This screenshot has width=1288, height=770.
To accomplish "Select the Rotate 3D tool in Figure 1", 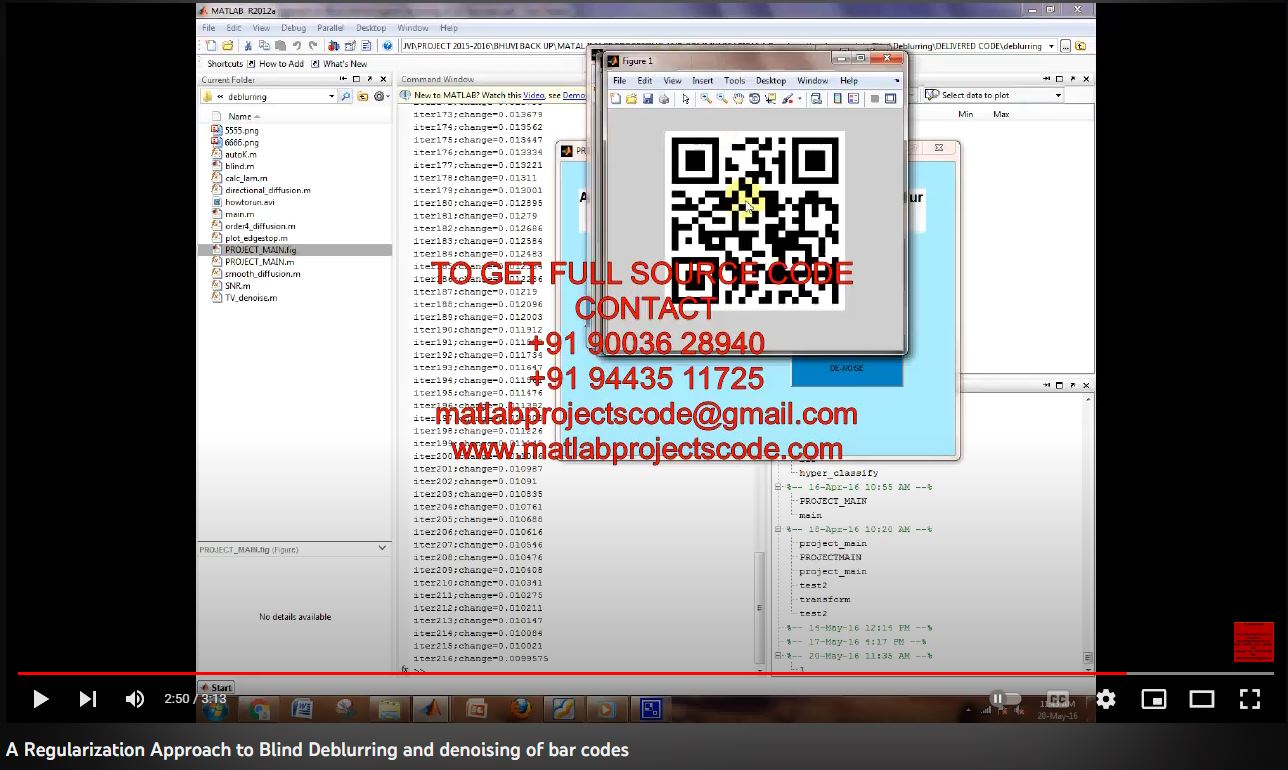I will tap(754, 99).
